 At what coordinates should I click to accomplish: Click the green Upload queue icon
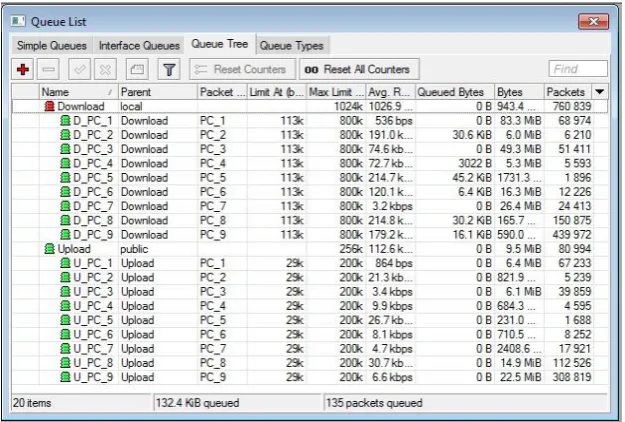[49, 249]
